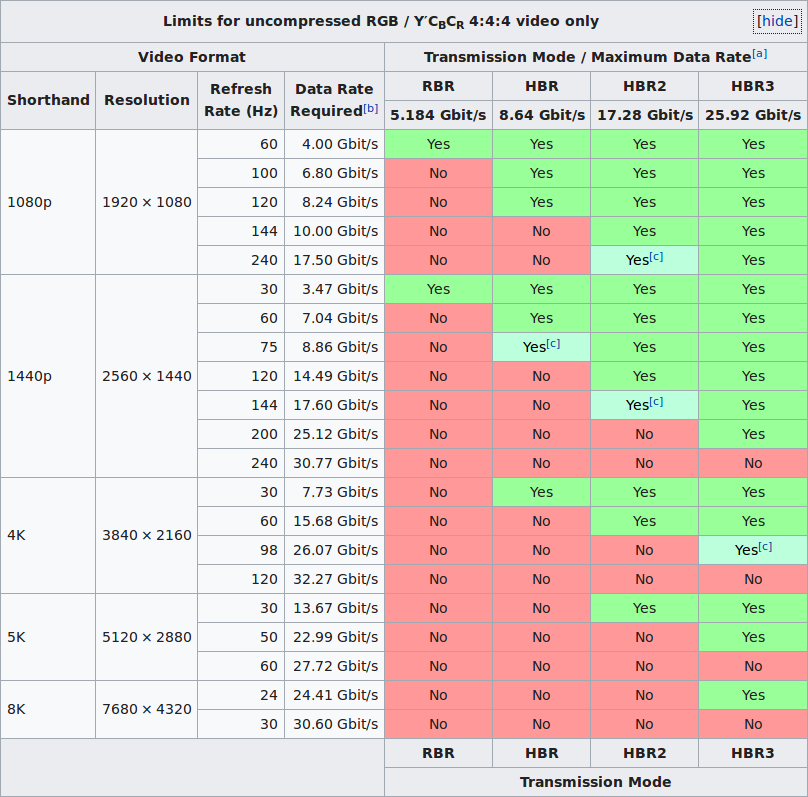Click the 5.184 Gbit/s header cell
This screenshot has height=797, width=808.
coord(438,115)
